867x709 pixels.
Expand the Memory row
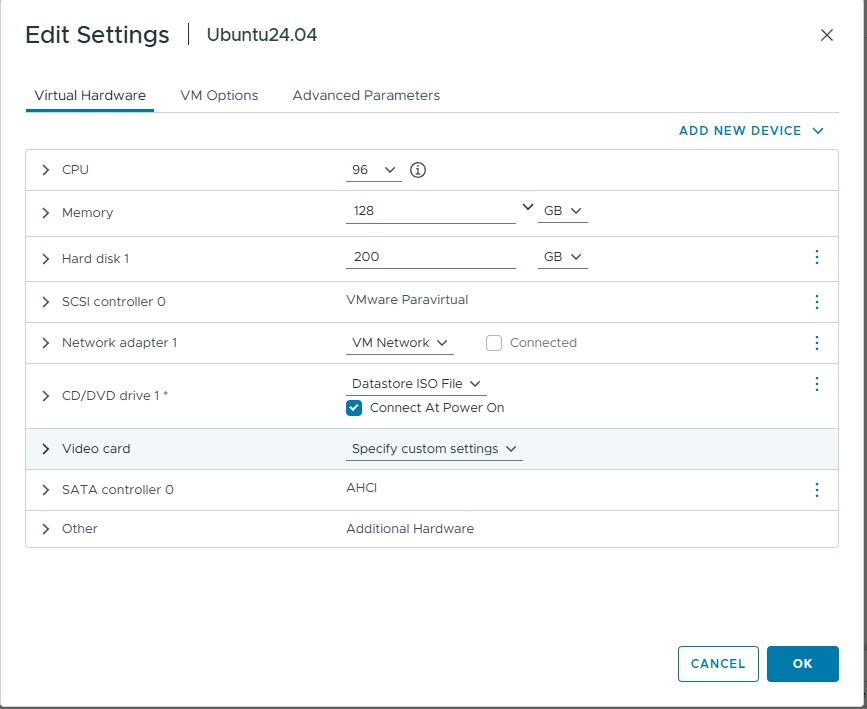46,213
